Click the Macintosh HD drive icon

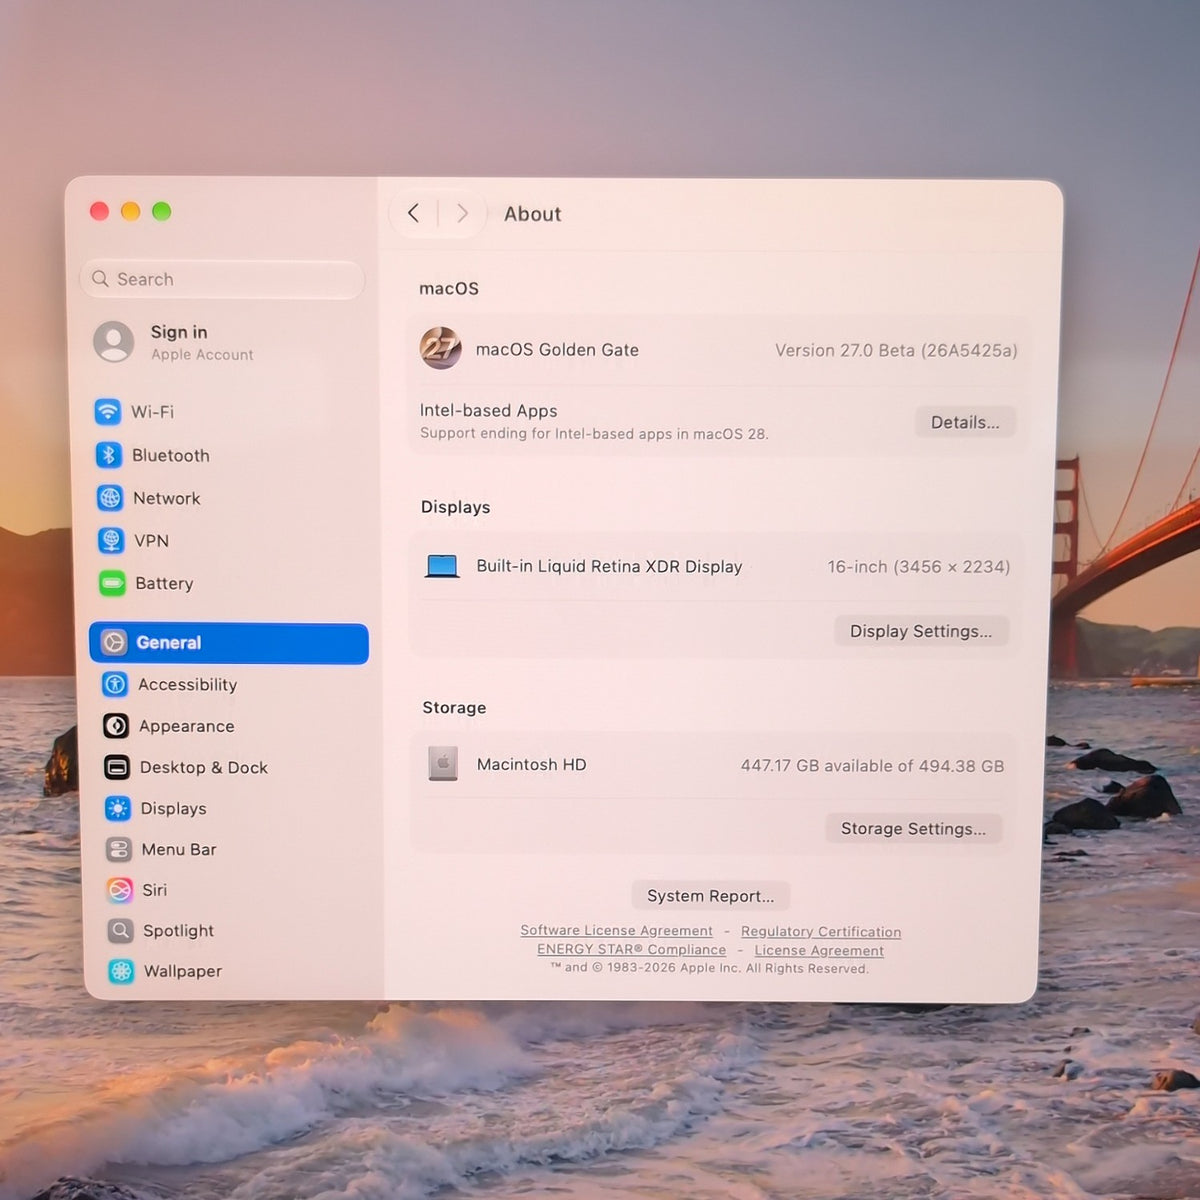[x=443, y=764]
